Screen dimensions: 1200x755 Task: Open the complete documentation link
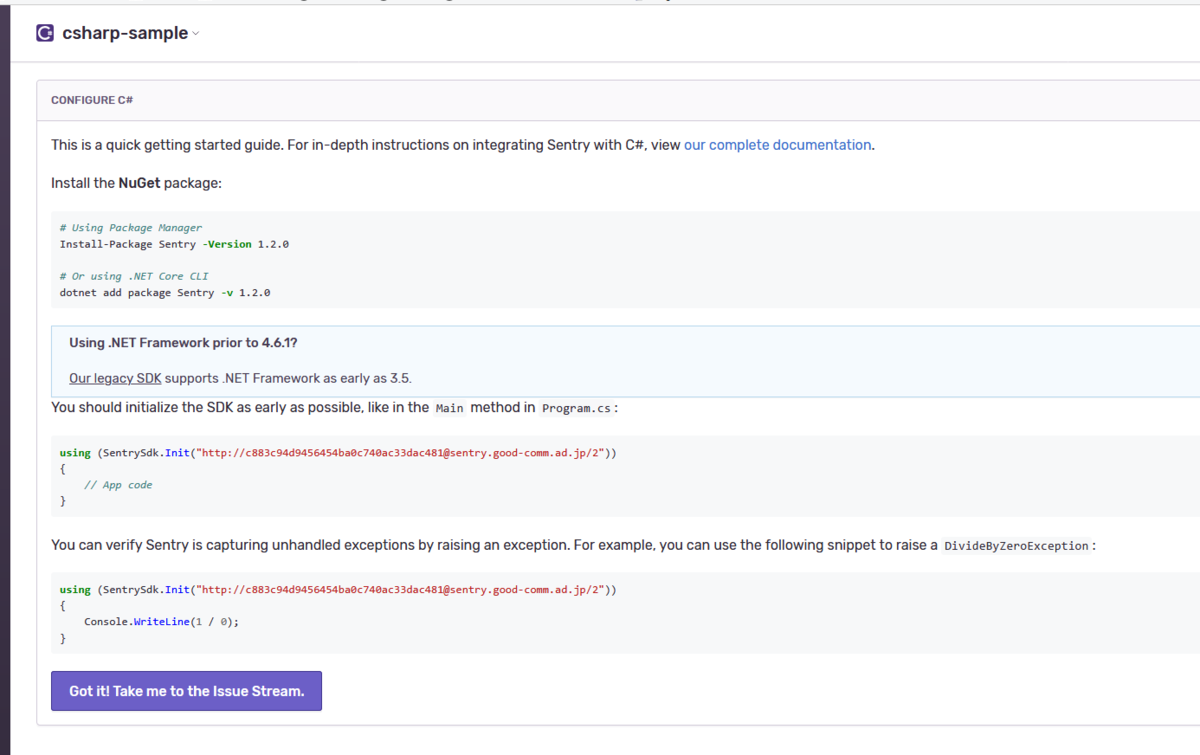[777, 145]
